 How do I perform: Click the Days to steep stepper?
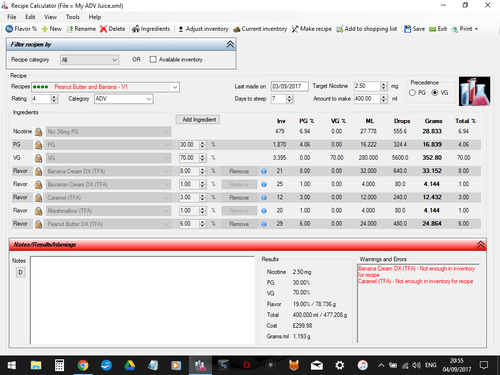[289, 99]
